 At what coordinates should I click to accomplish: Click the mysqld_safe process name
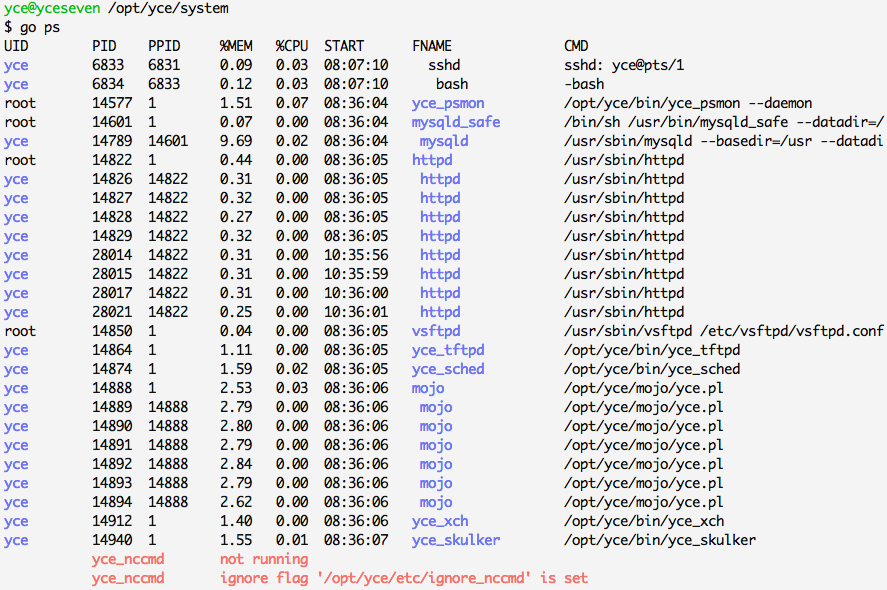point(456,122)
